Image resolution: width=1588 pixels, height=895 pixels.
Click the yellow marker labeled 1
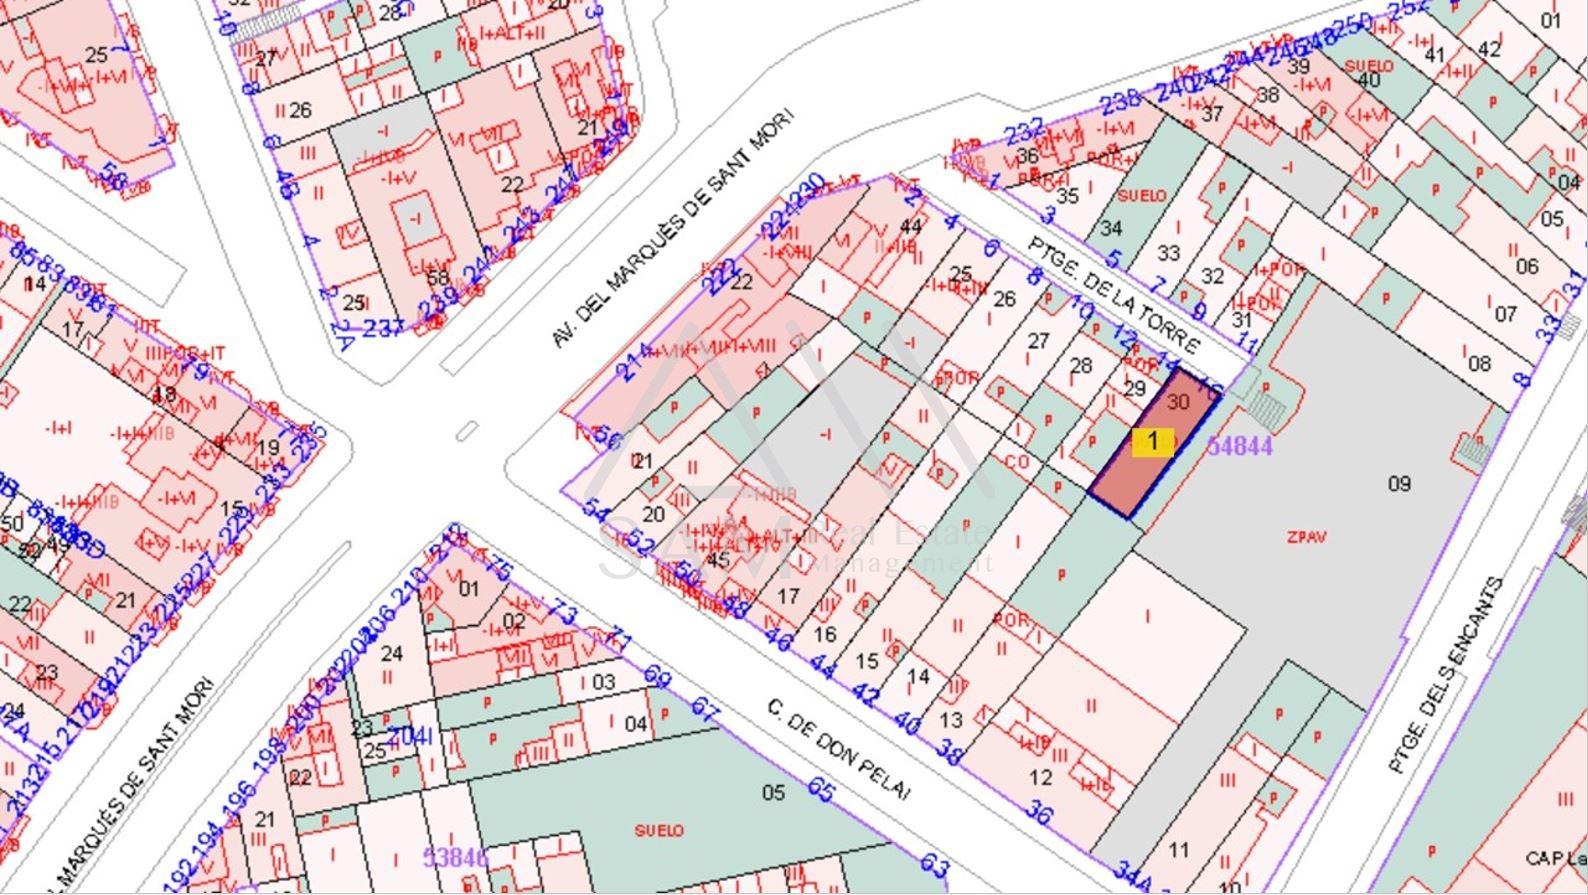pyautogui.click(x=1153, y=441)
